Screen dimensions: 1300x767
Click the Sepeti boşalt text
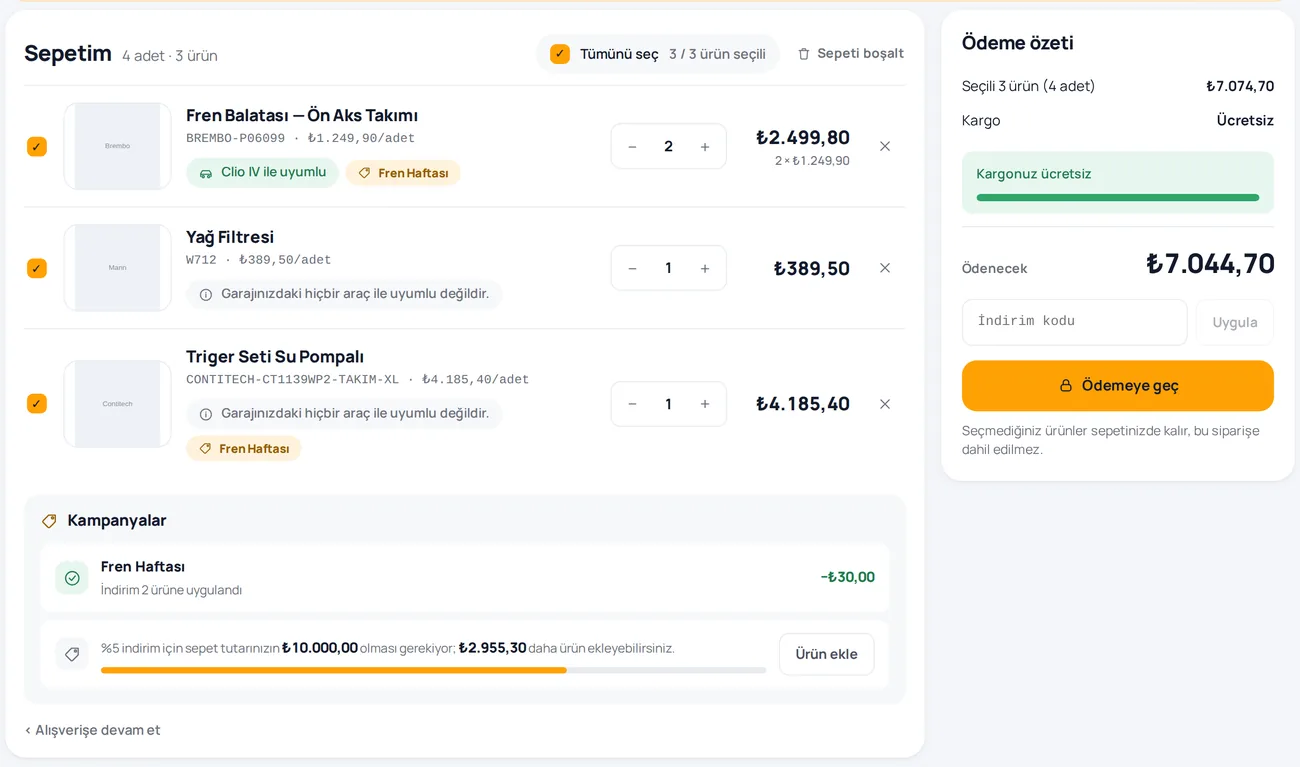coord(861,54)
